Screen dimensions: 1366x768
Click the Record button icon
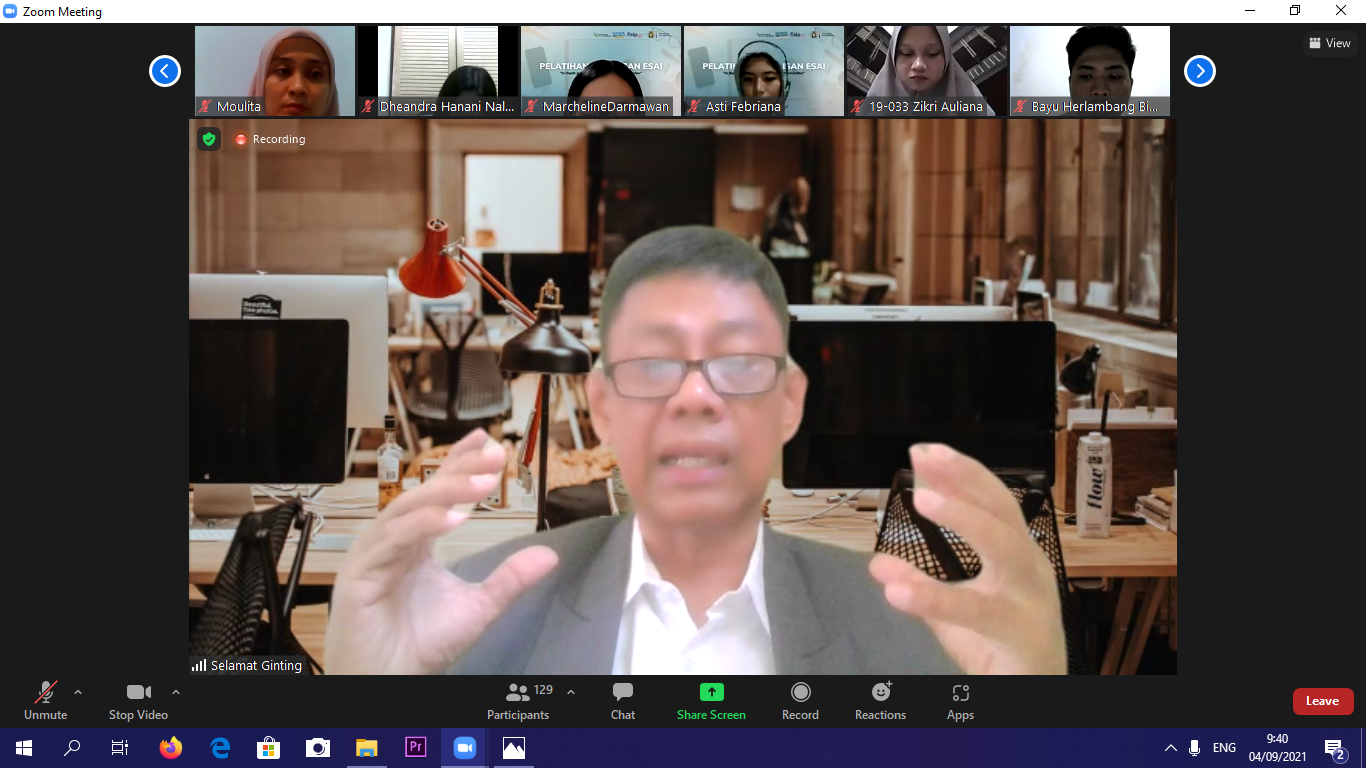tap(800, 692)
